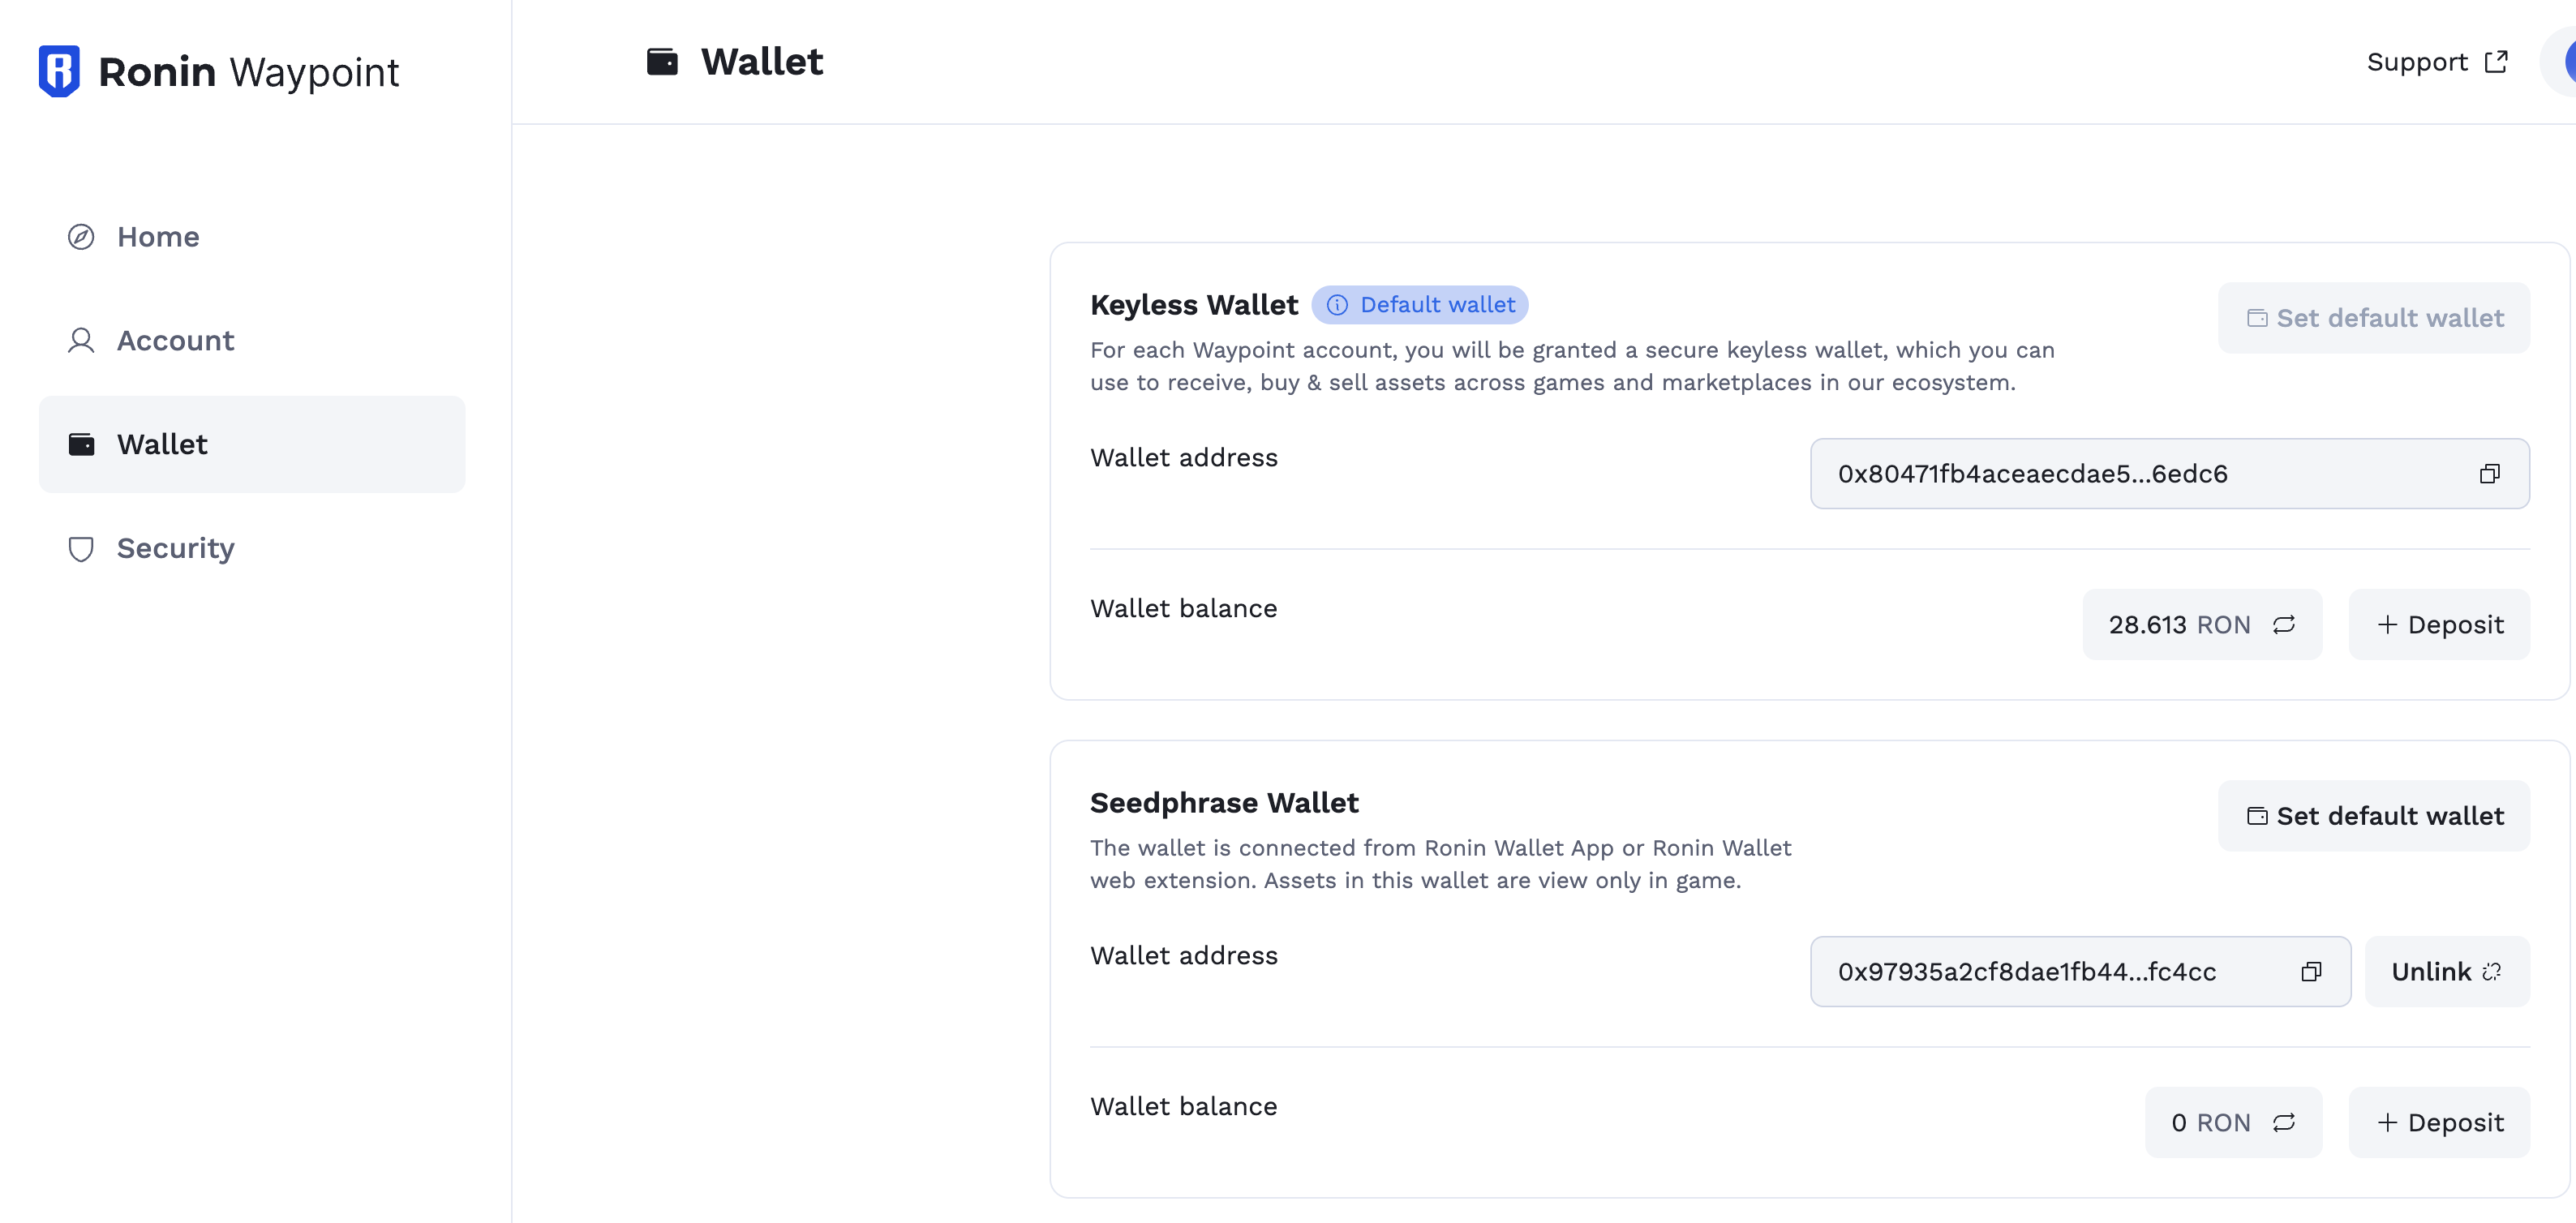Copy the Seedphrase Wallet address
This screenshot has height=1223, width=2576.
coord(2311,972)
